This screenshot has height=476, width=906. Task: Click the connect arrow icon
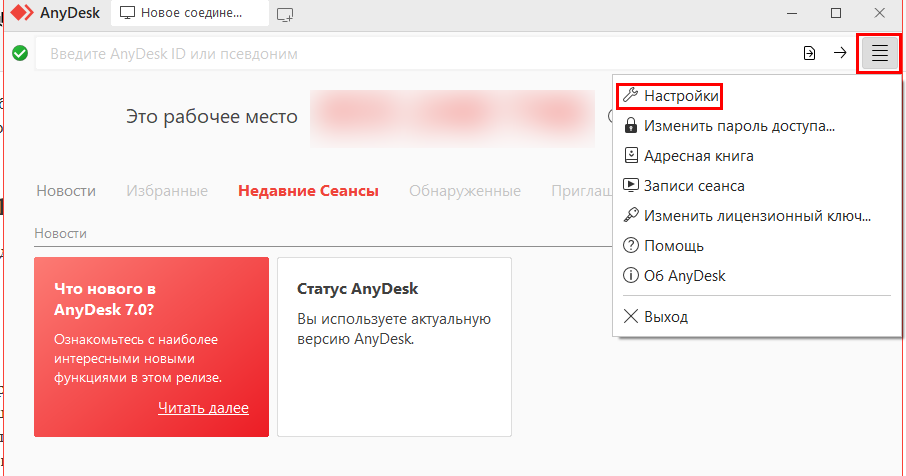840,54
